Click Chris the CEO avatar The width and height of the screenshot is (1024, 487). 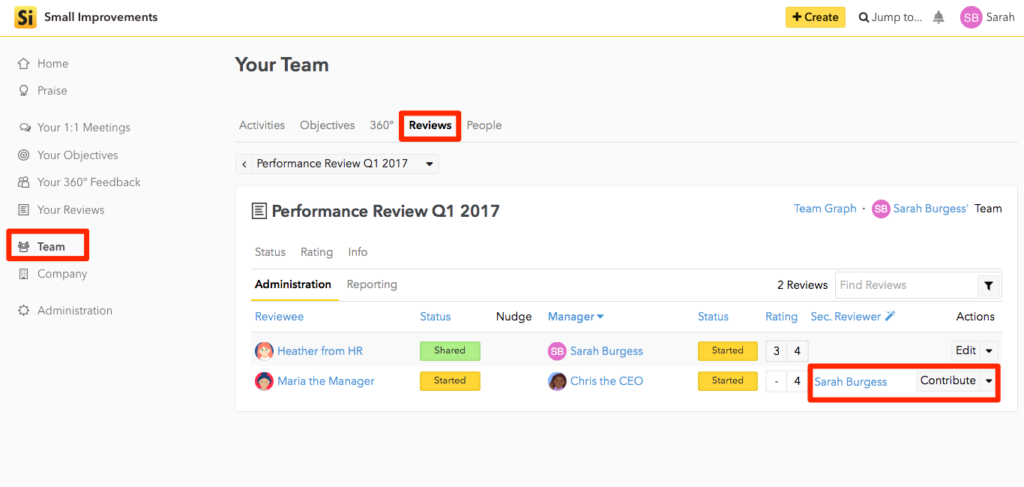[556, 381]
